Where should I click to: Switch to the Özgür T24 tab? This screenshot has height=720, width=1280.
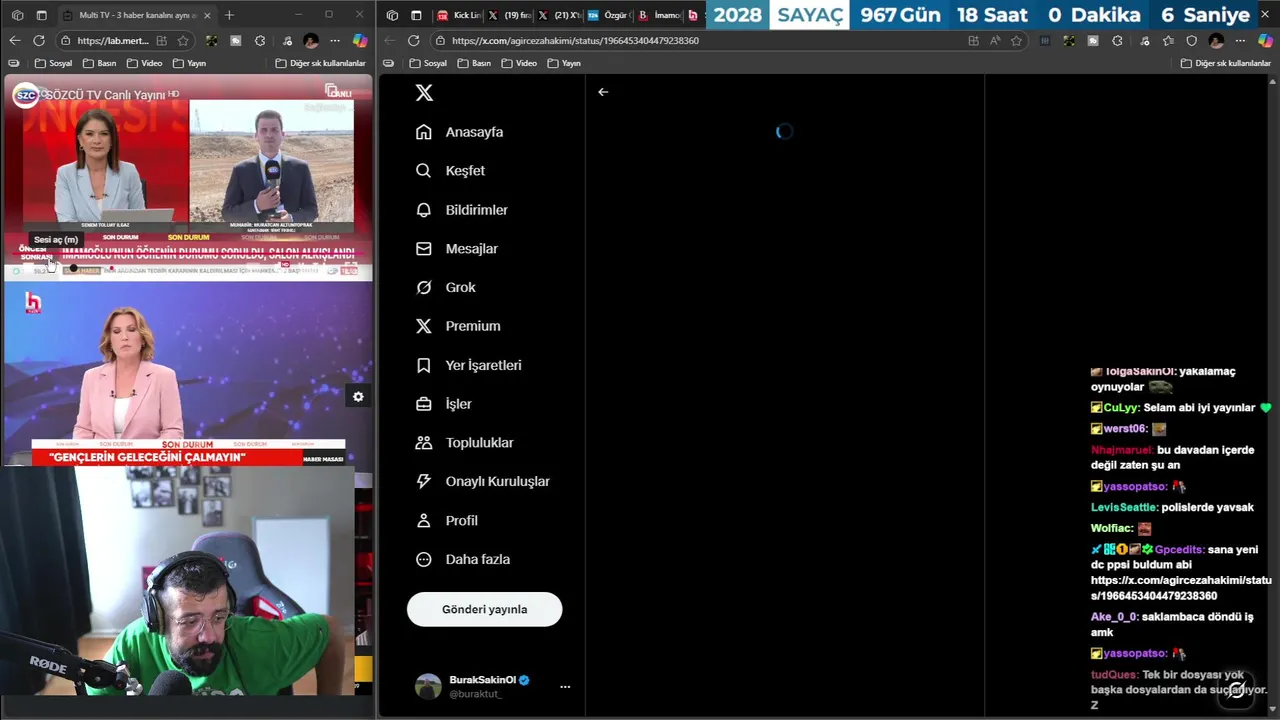[x=609, y=15]
